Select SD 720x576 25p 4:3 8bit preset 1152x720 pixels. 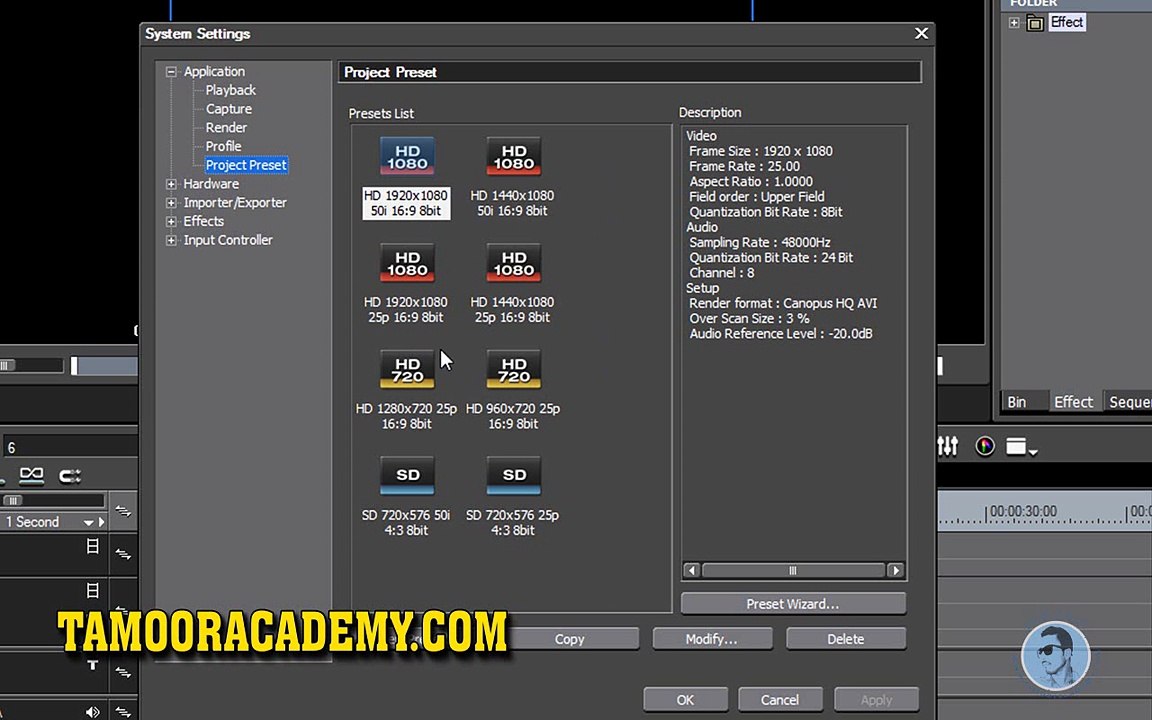[x=513, y=497]
